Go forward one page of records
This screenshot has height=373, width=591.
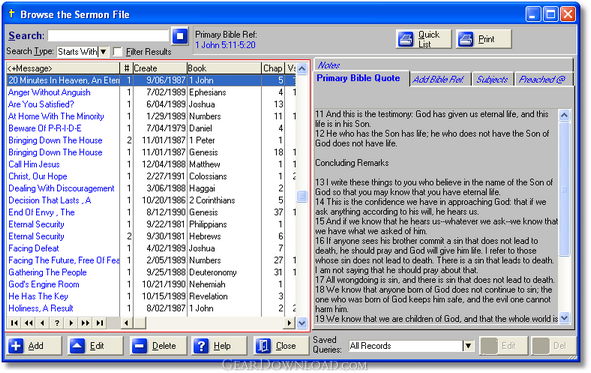(86, 323)
